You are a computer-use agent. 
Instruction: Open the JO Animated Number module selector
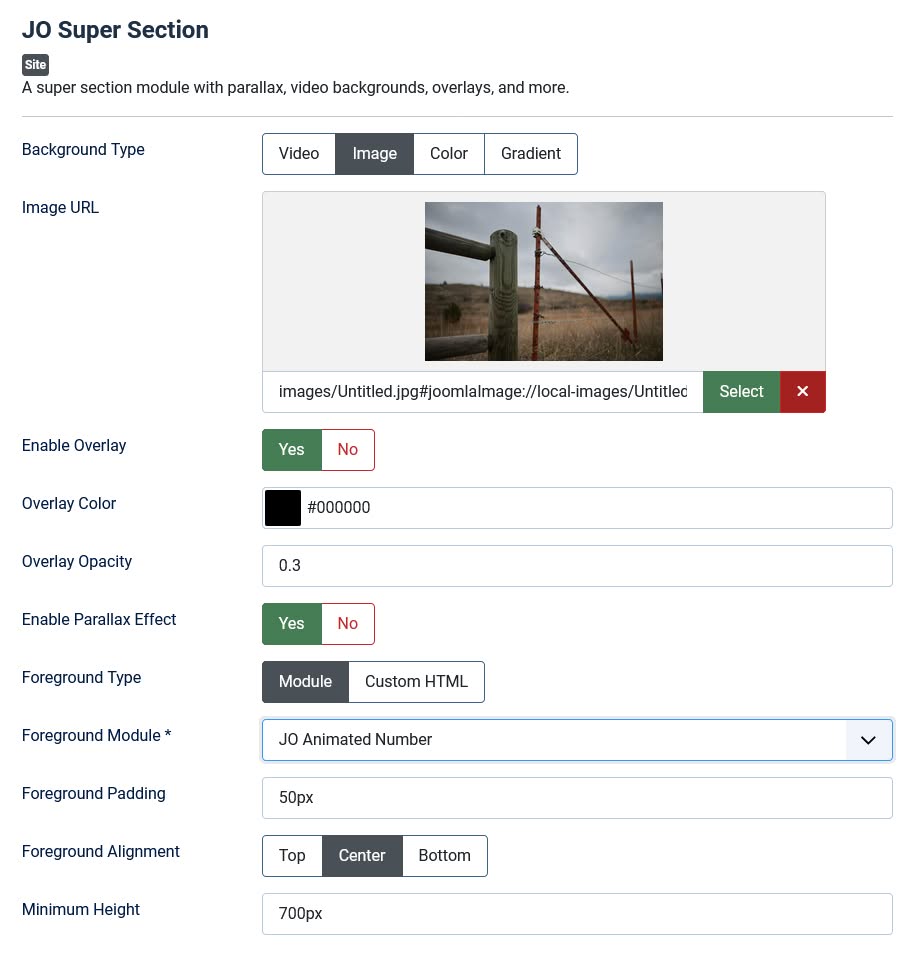click(560, 740)
